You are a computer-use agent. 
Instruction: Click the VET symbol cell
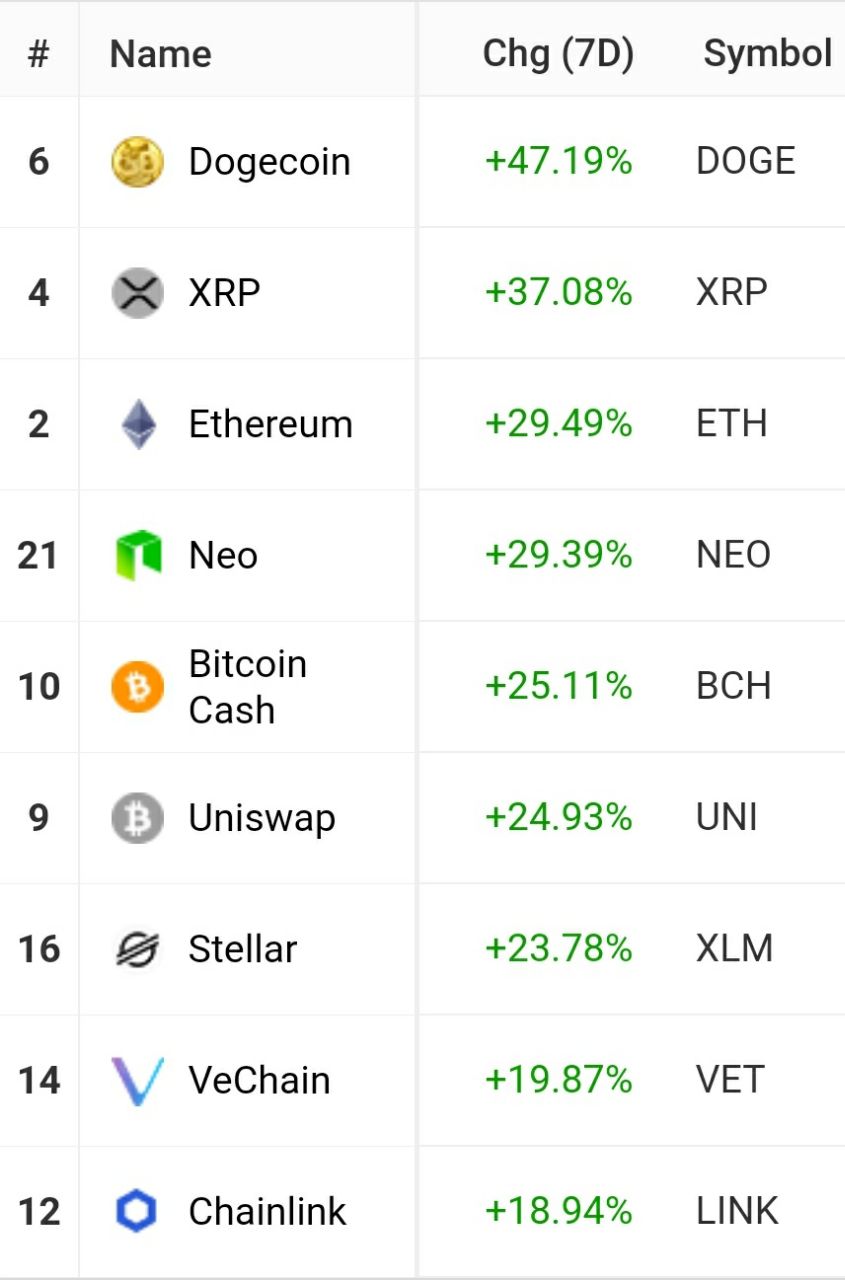(730, 1081)
